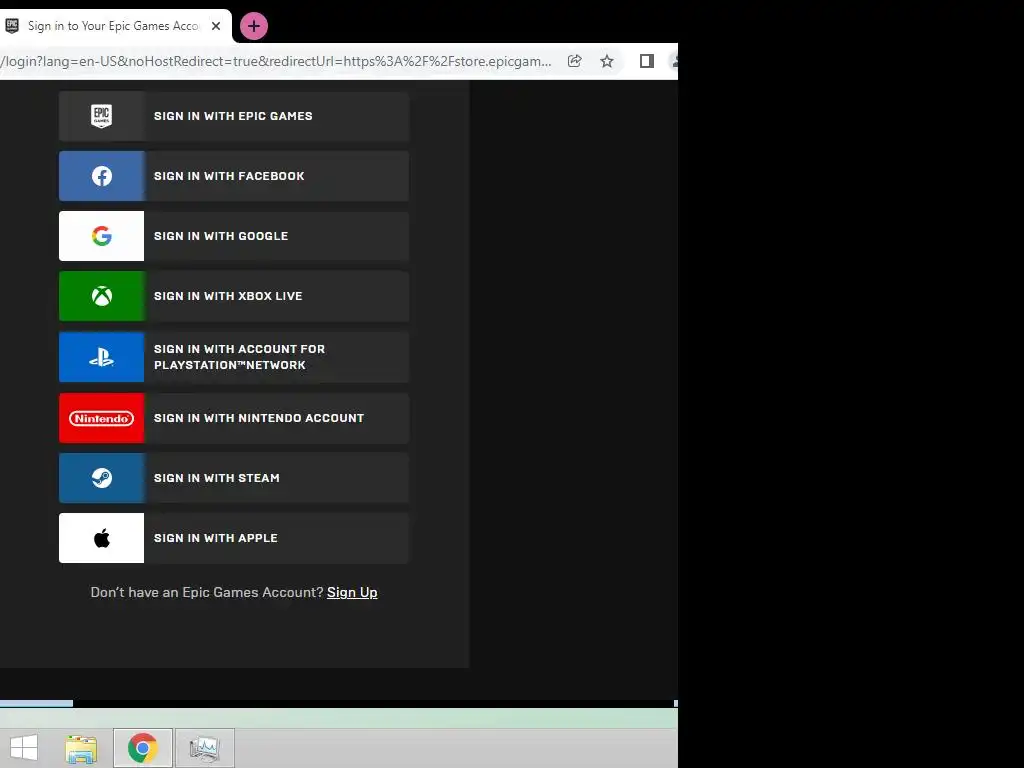Choose Sign In with Google

pos(234,236)
